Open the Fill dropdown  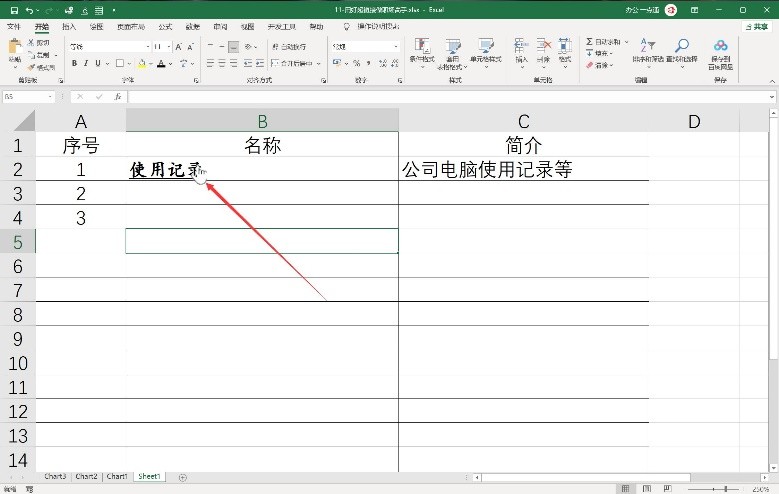point(600,53)
